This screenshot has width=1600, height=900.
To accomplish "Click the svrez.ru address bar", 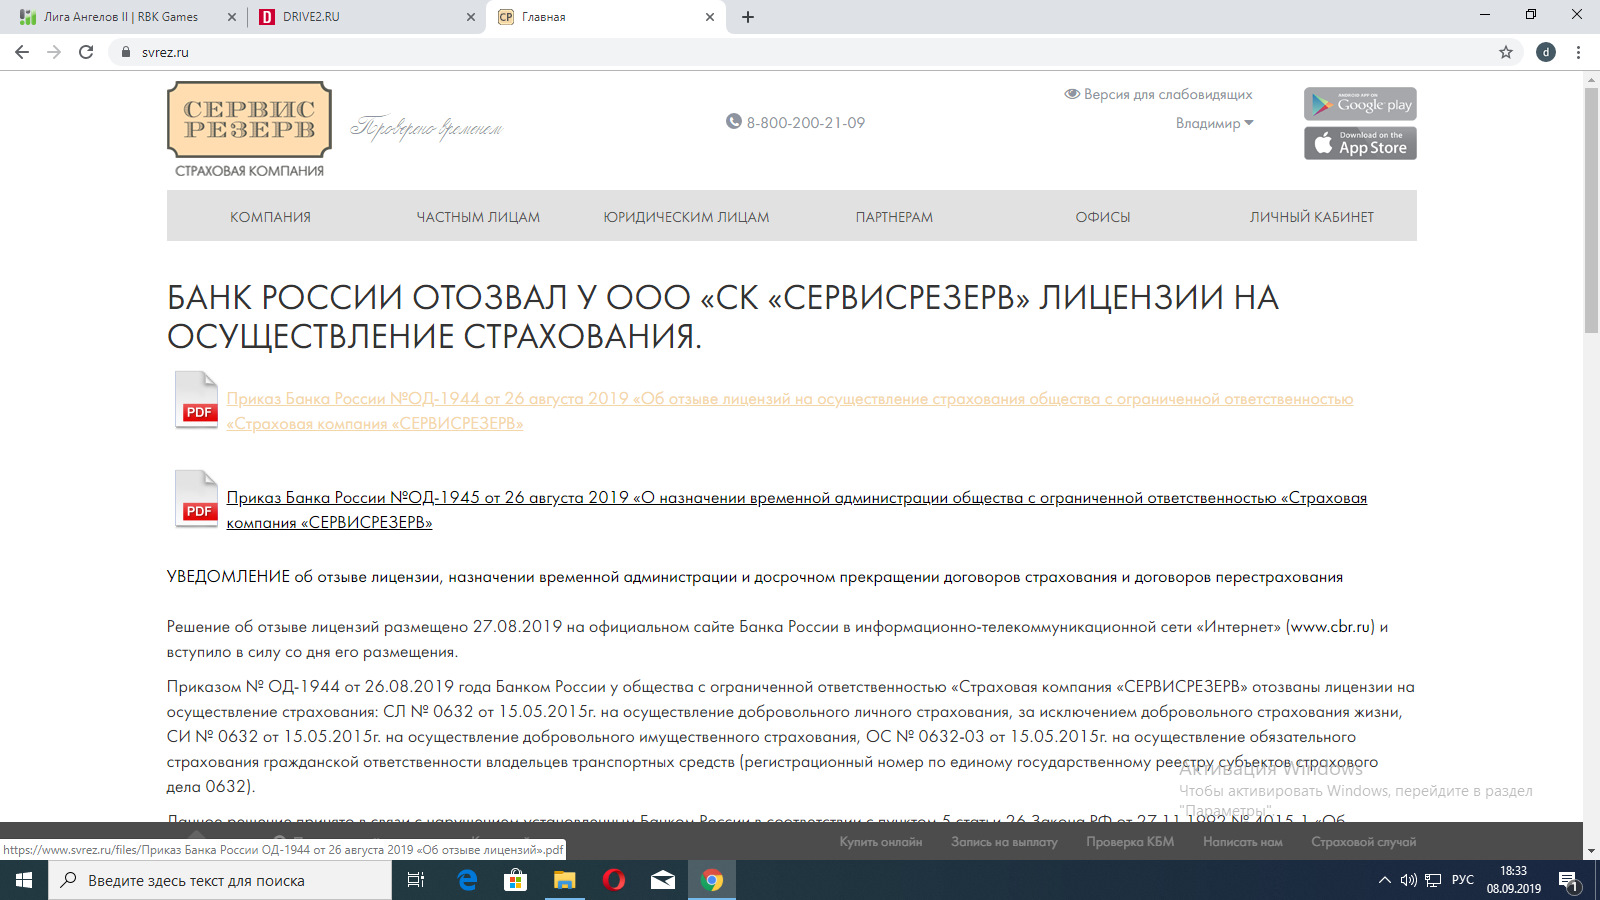I will (815, 52).
